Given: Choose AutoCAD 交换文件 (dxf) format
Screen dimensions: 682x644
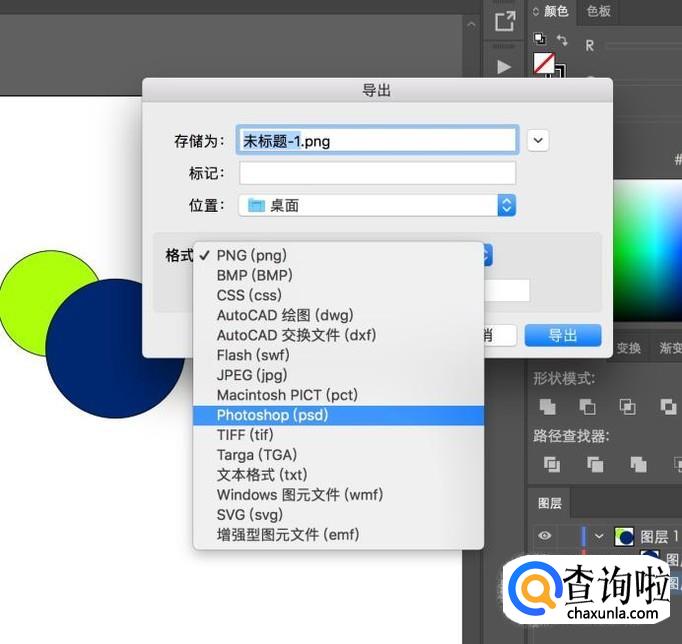Looking at the screenshot, I should point(338,335).
